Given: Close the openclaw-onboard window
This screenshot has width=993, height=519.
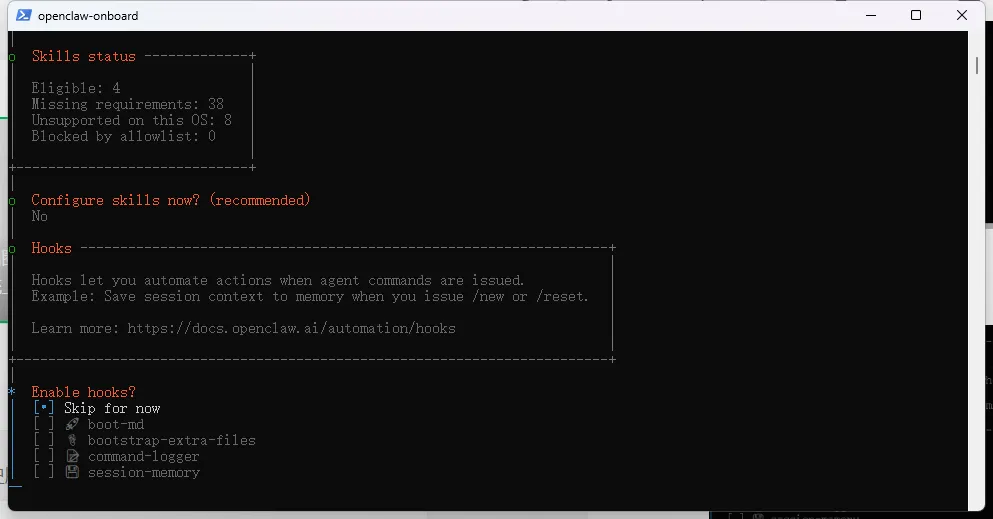Looking at the screenshot, I should click(962, 15).
